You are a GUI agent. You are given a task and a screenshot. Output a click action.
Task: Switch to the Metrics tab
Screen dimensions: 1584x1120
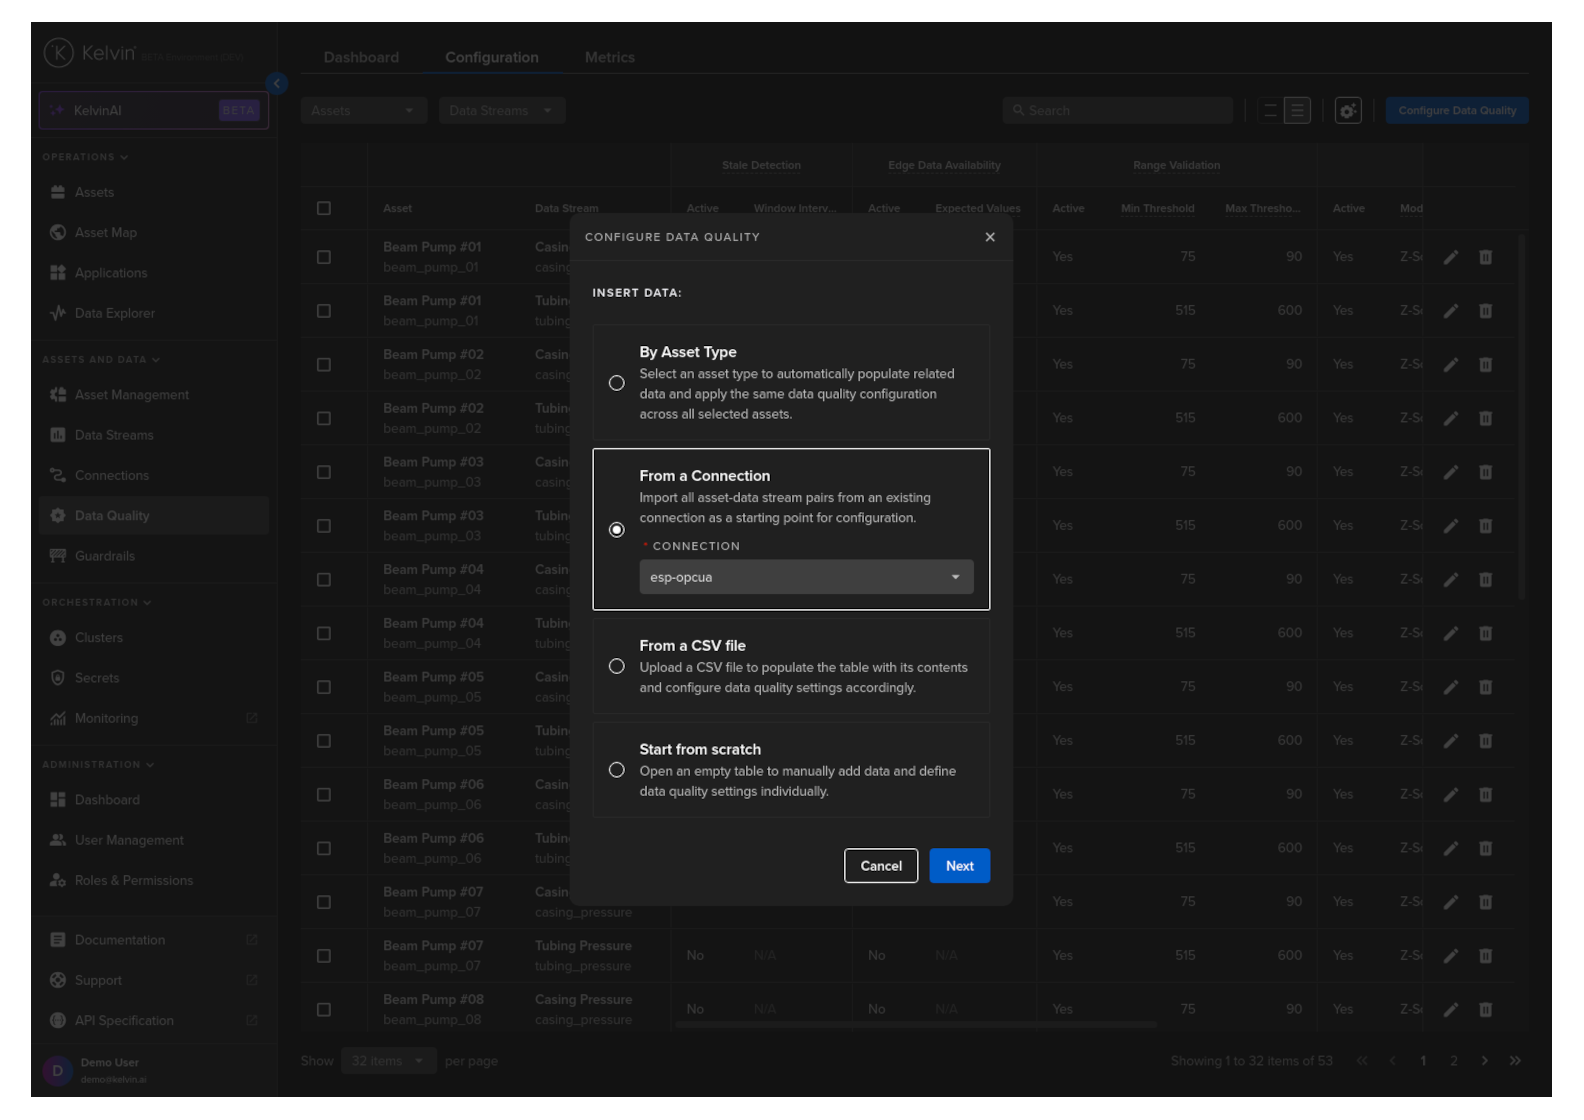tap(609, 58)
